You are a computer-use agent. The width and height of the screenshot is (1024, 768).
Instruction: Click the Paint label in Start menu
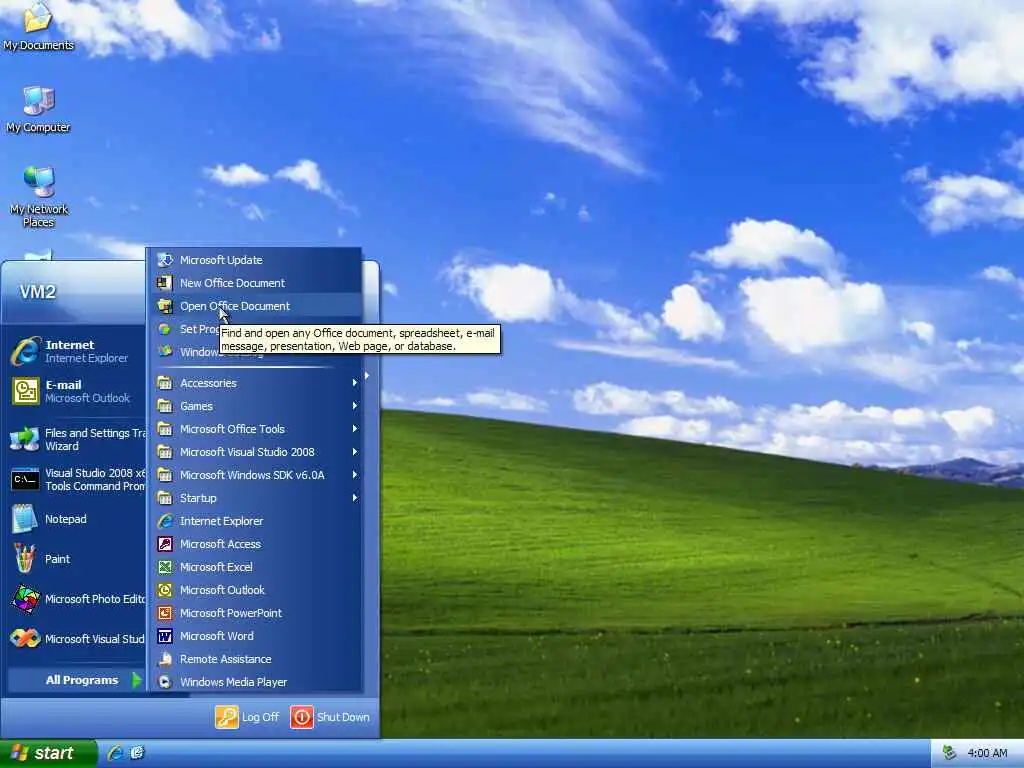click(57, 559)
